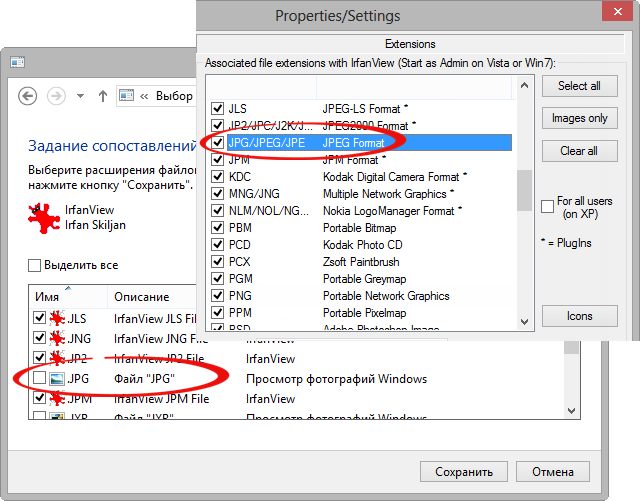
Task: Sort by the 'Описание' column header
Action: pyautogui.click(x=152, y=297)
